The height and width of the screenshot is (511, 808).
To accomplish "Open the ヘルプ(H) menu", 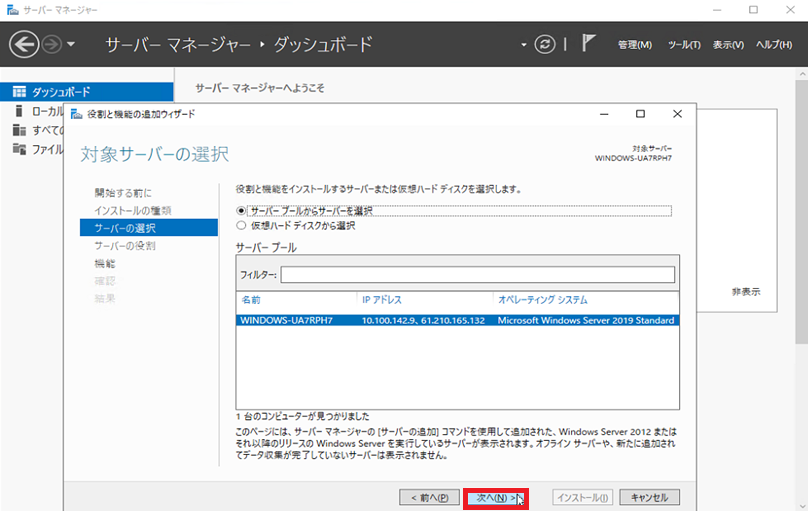I will coord(774,45).
